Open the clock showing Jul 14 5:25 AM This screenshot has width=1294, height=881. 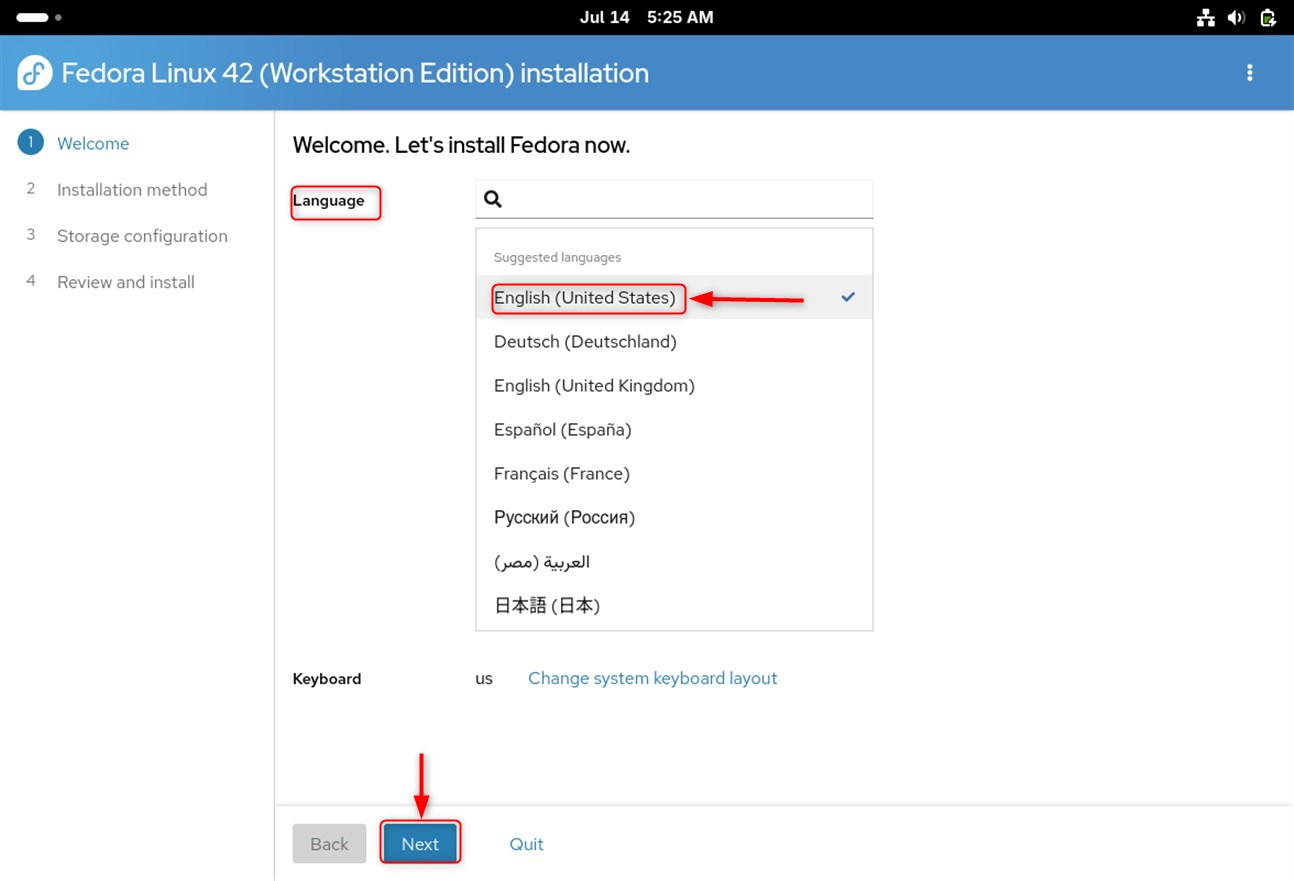click(x=646, y=17)
